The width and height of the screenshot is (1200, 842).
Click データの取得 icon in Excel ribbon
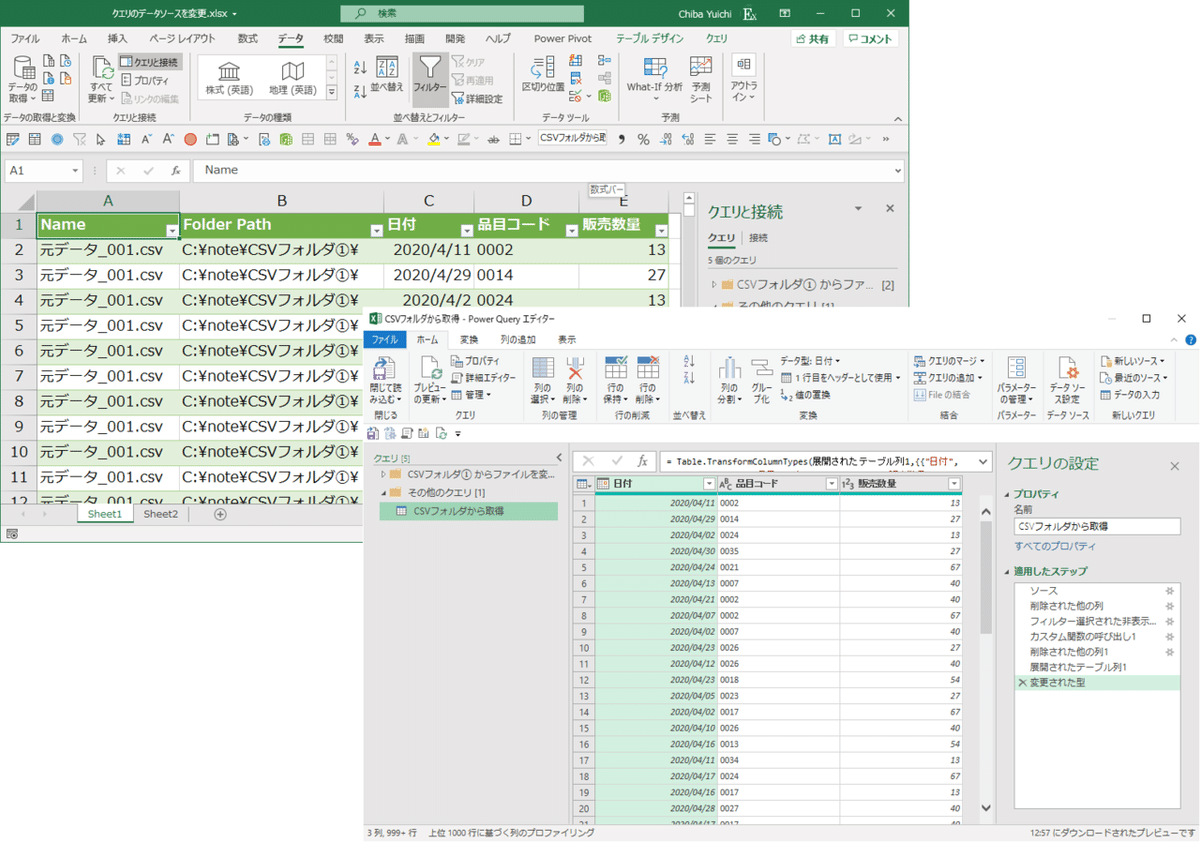click(x=23, y=79)
